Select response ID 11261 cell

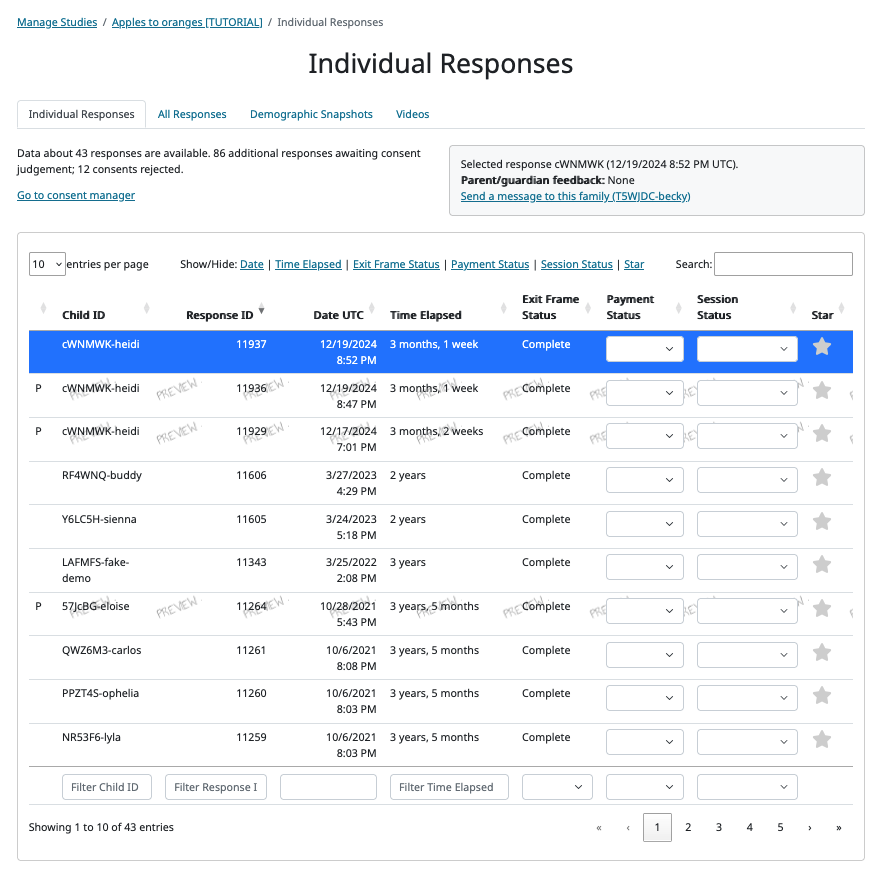pos(251,650)
